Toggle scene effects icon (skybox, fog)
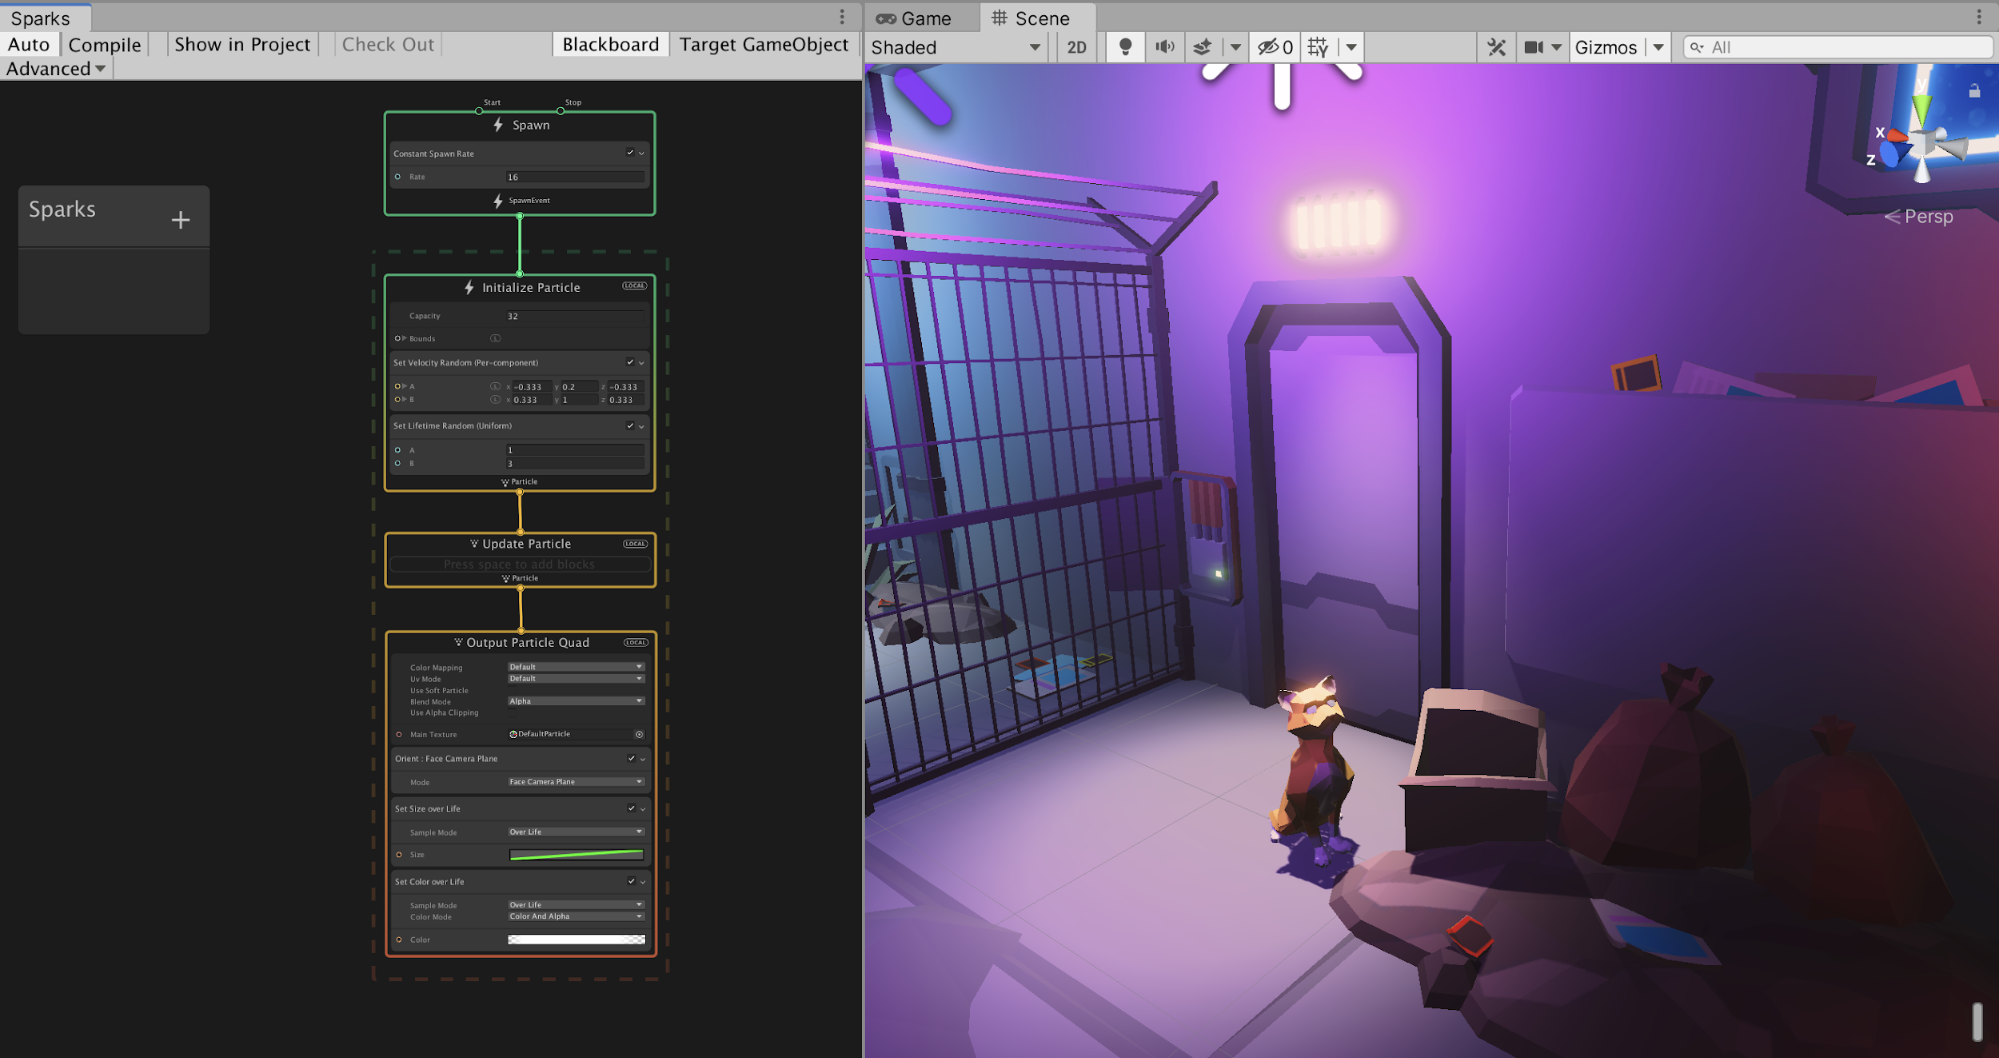The width and height of the screenshot is (1999, 1058). [1203, 47]
